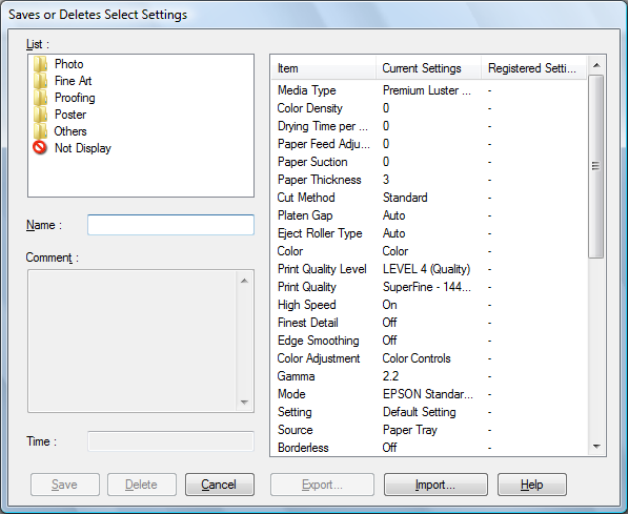
Task: Click the settings list scroll up arrow
Action: tap(597, 66)
